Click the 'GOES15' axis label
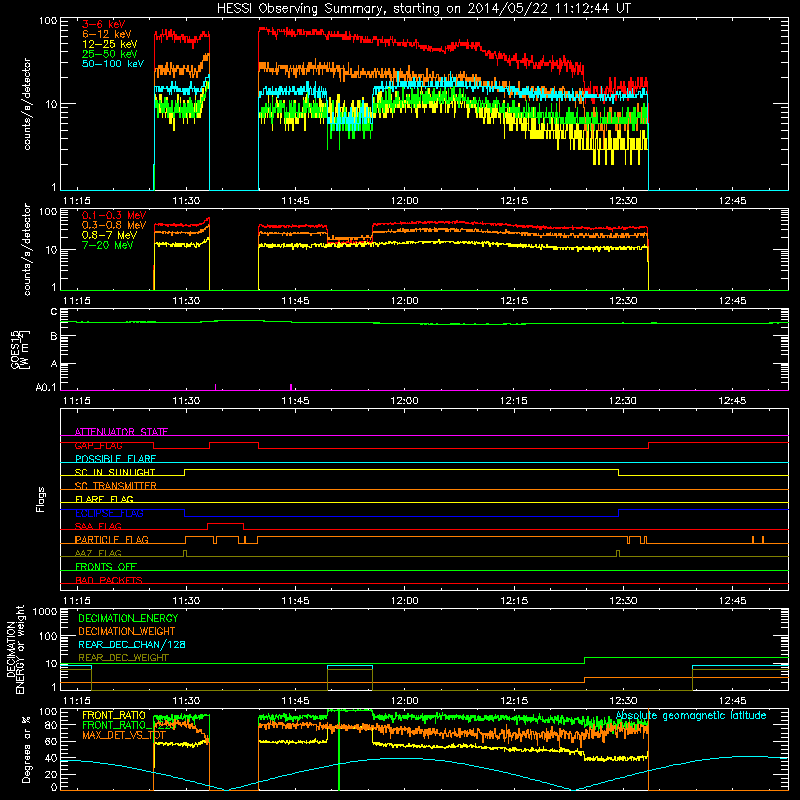Image resolution: width=800 pixels, height=800 pixels. [x=15, y=349]
